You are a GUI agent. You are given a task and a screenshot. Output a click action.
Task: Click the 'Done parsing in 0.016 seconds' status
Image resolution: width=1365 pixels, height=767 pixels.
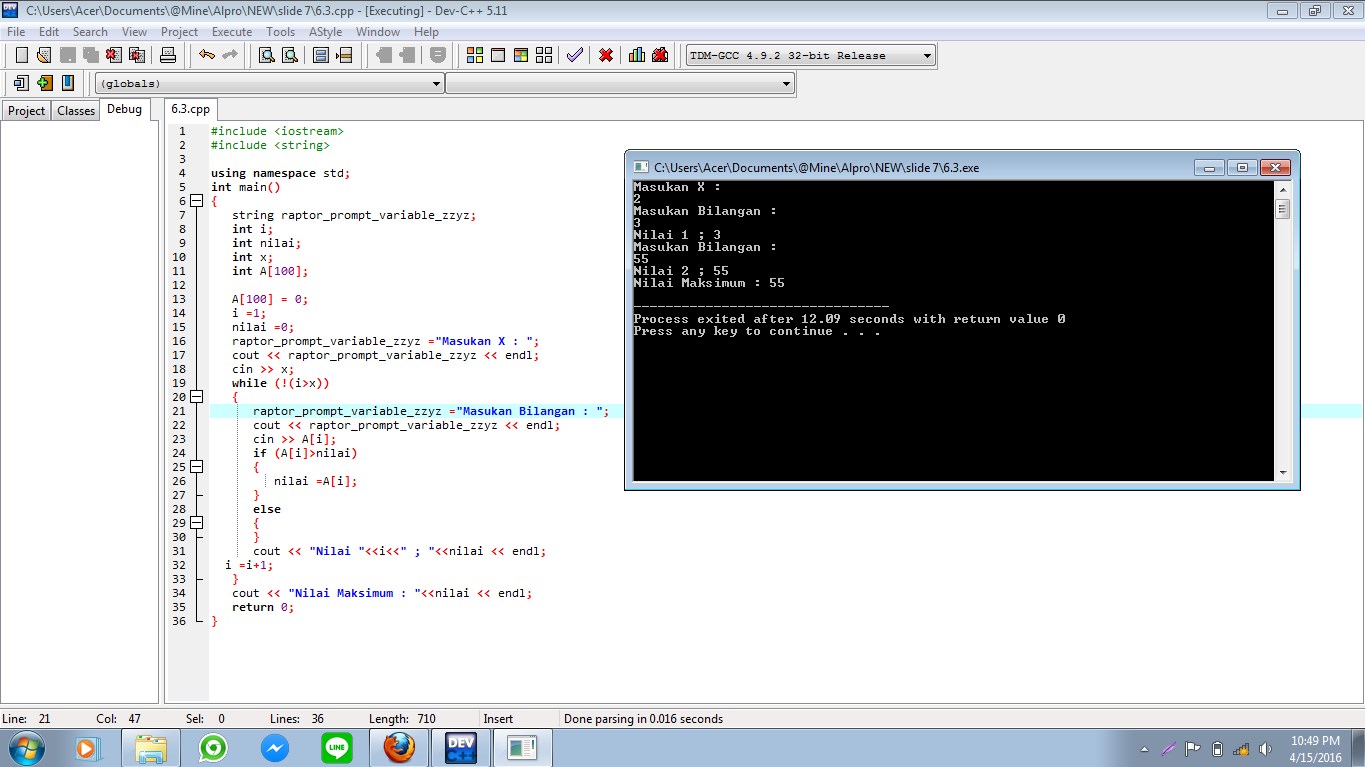tap(643, 719)
